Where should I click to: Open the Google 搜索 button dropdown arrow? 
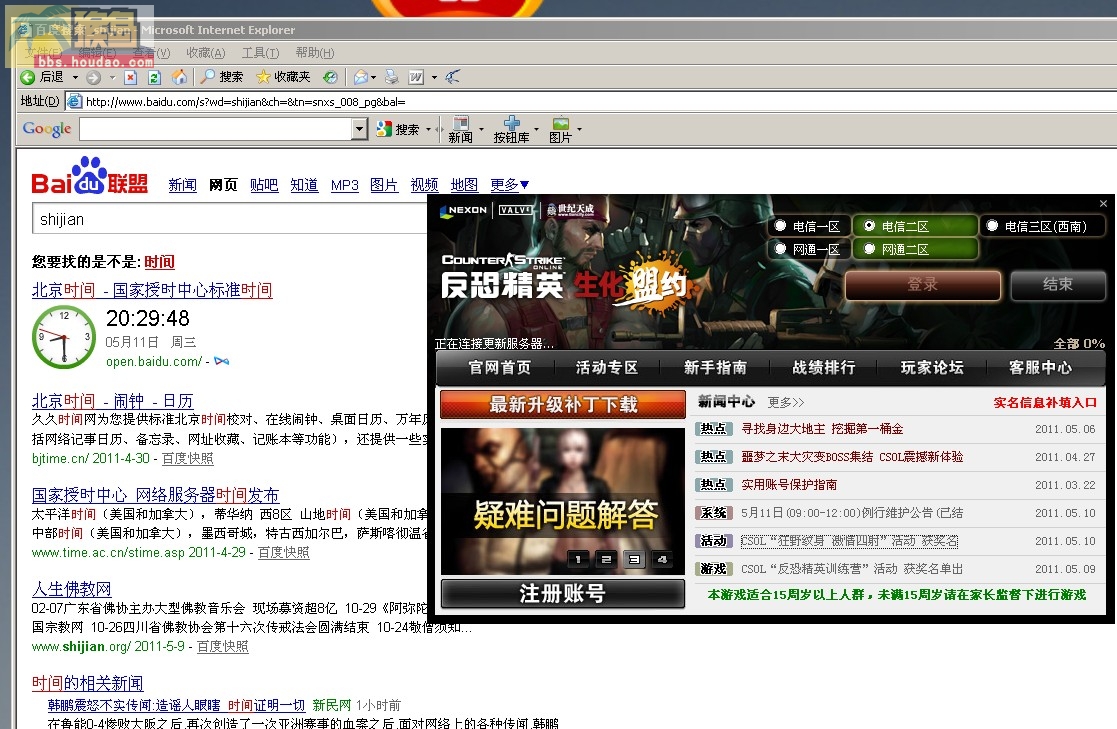click(428, 129)
